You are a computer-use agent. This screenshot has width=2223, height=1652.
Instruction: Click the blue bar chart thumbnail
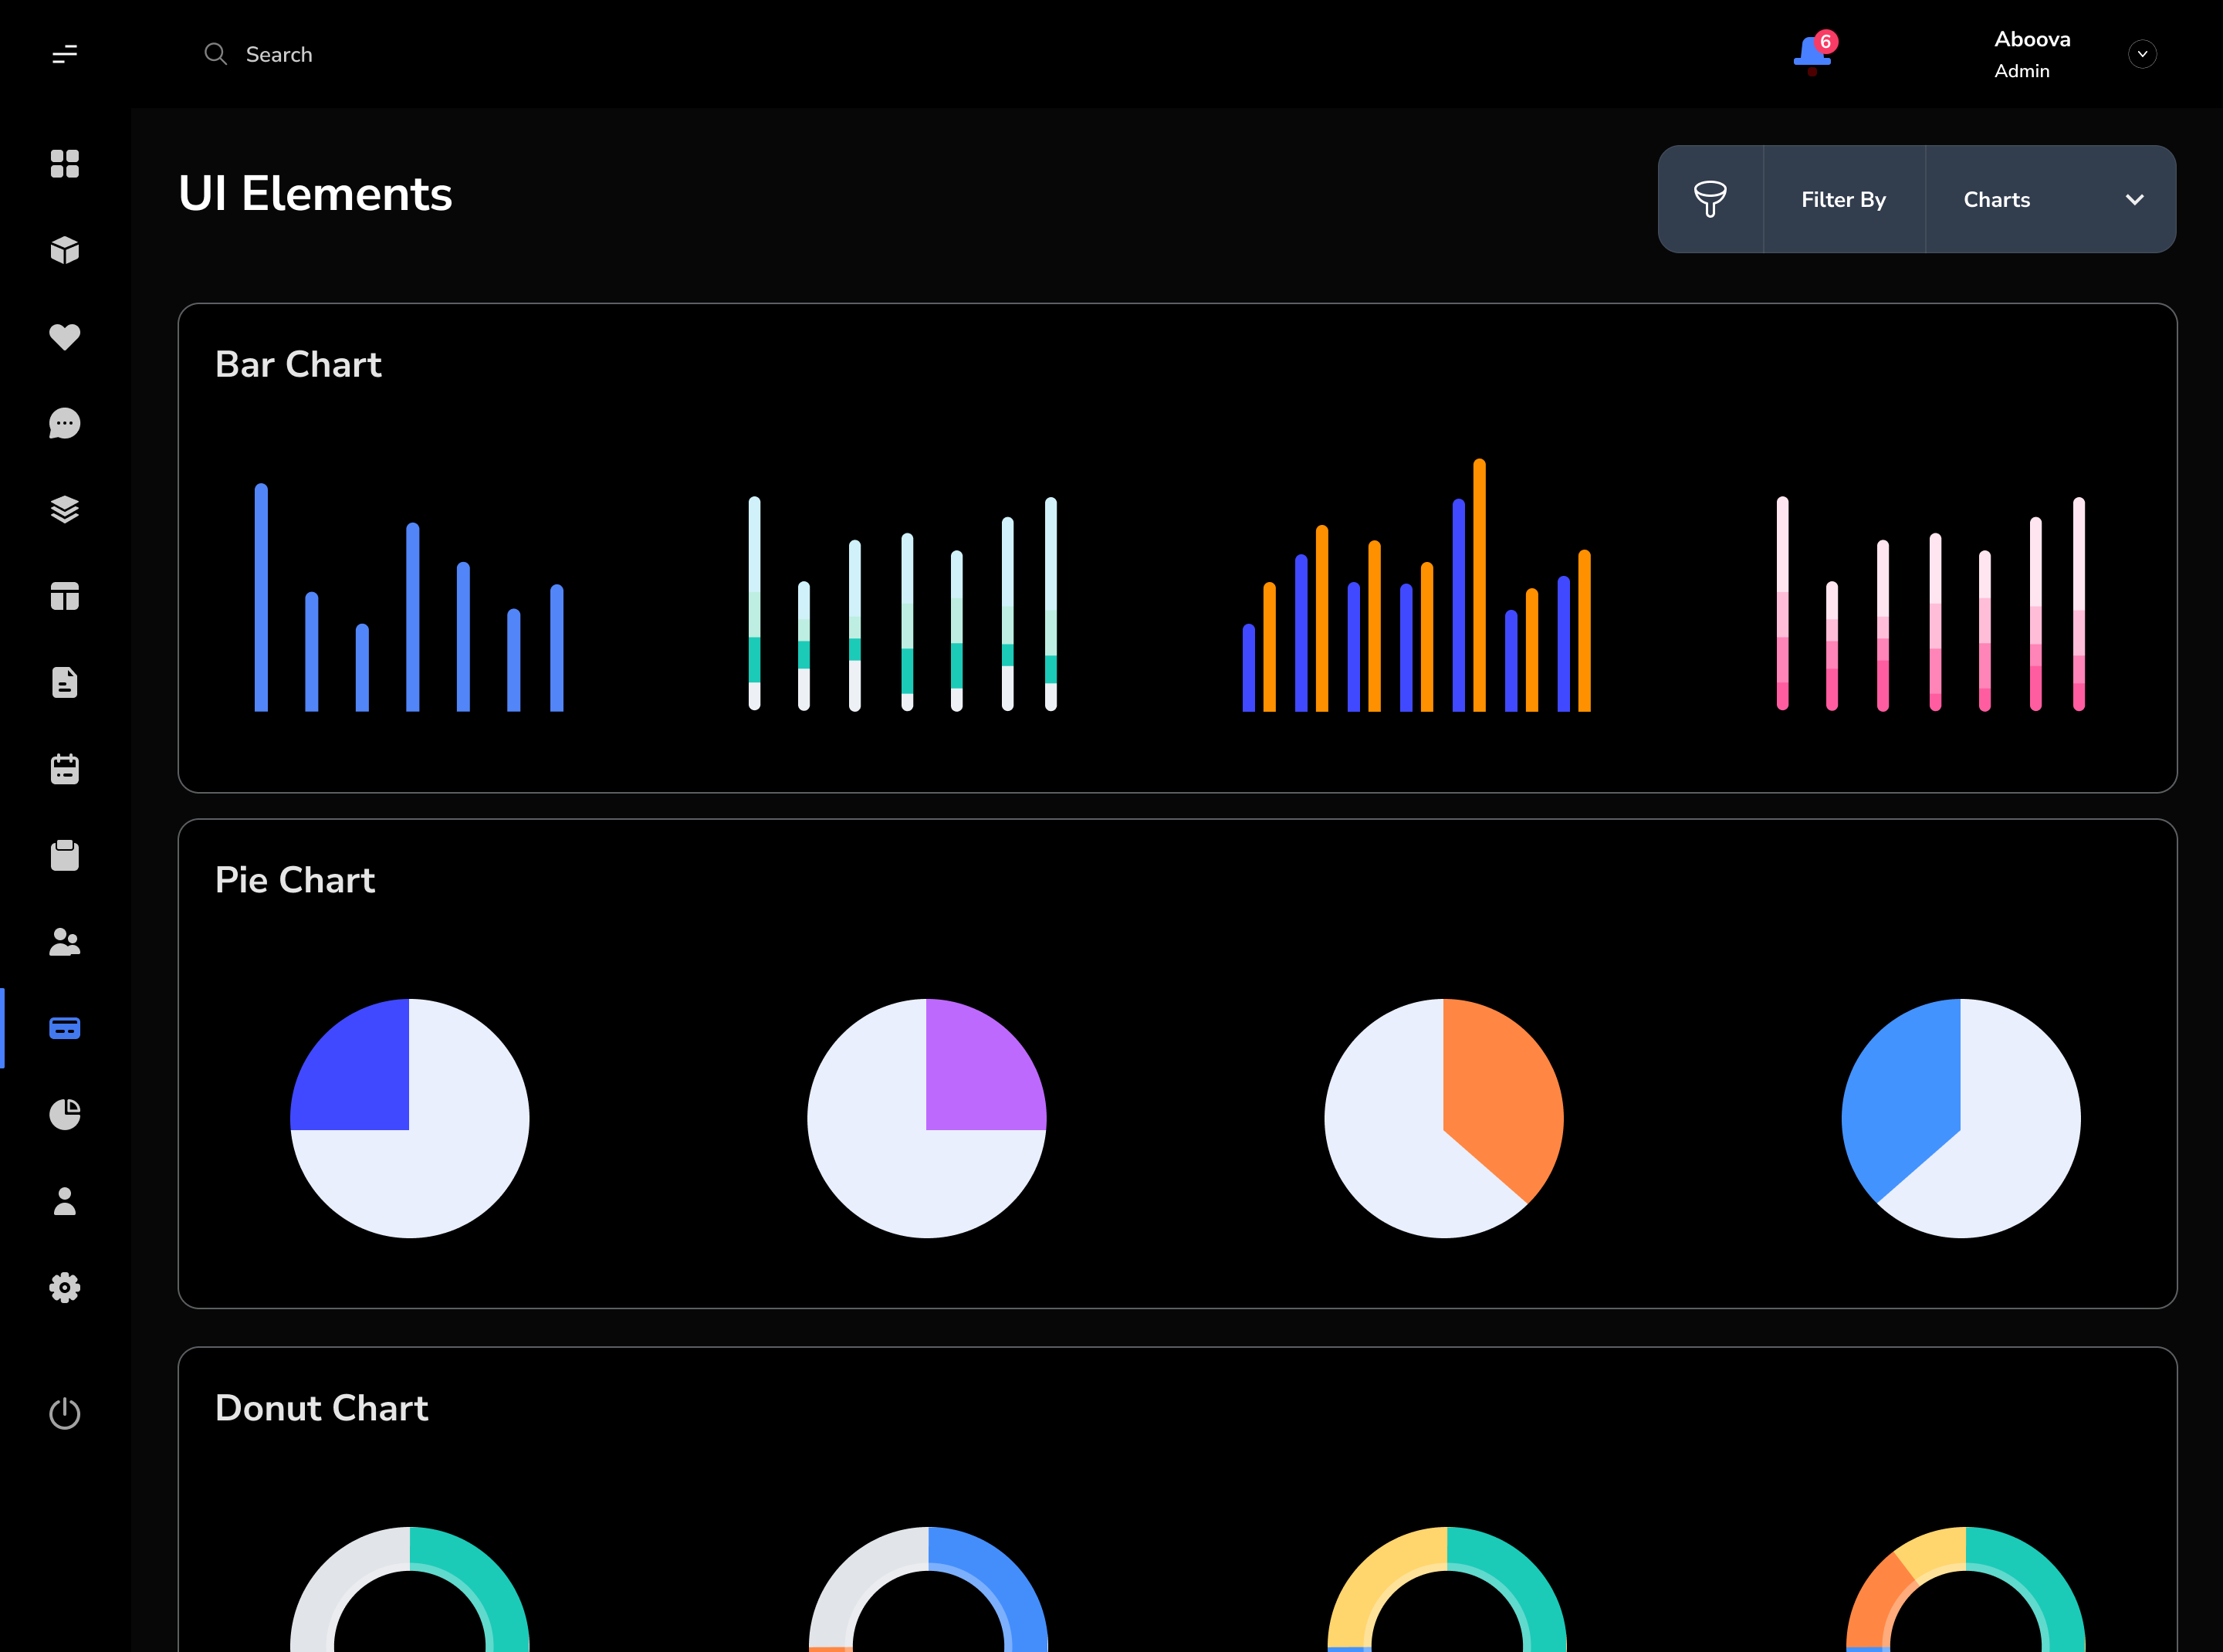[x=409, y=597]
